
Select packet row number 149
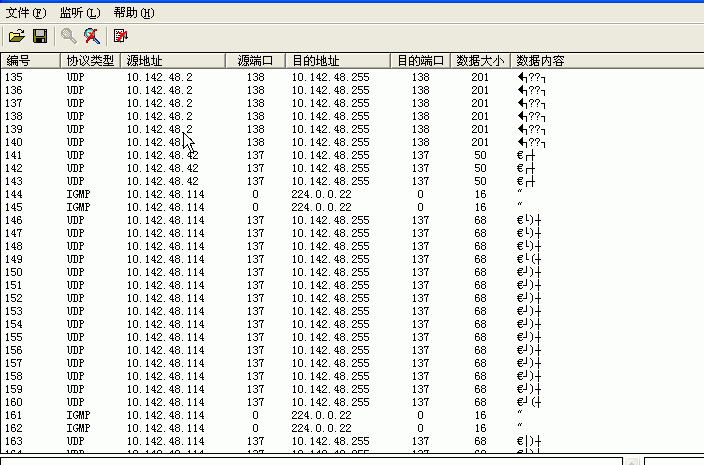tap(352, 259)
